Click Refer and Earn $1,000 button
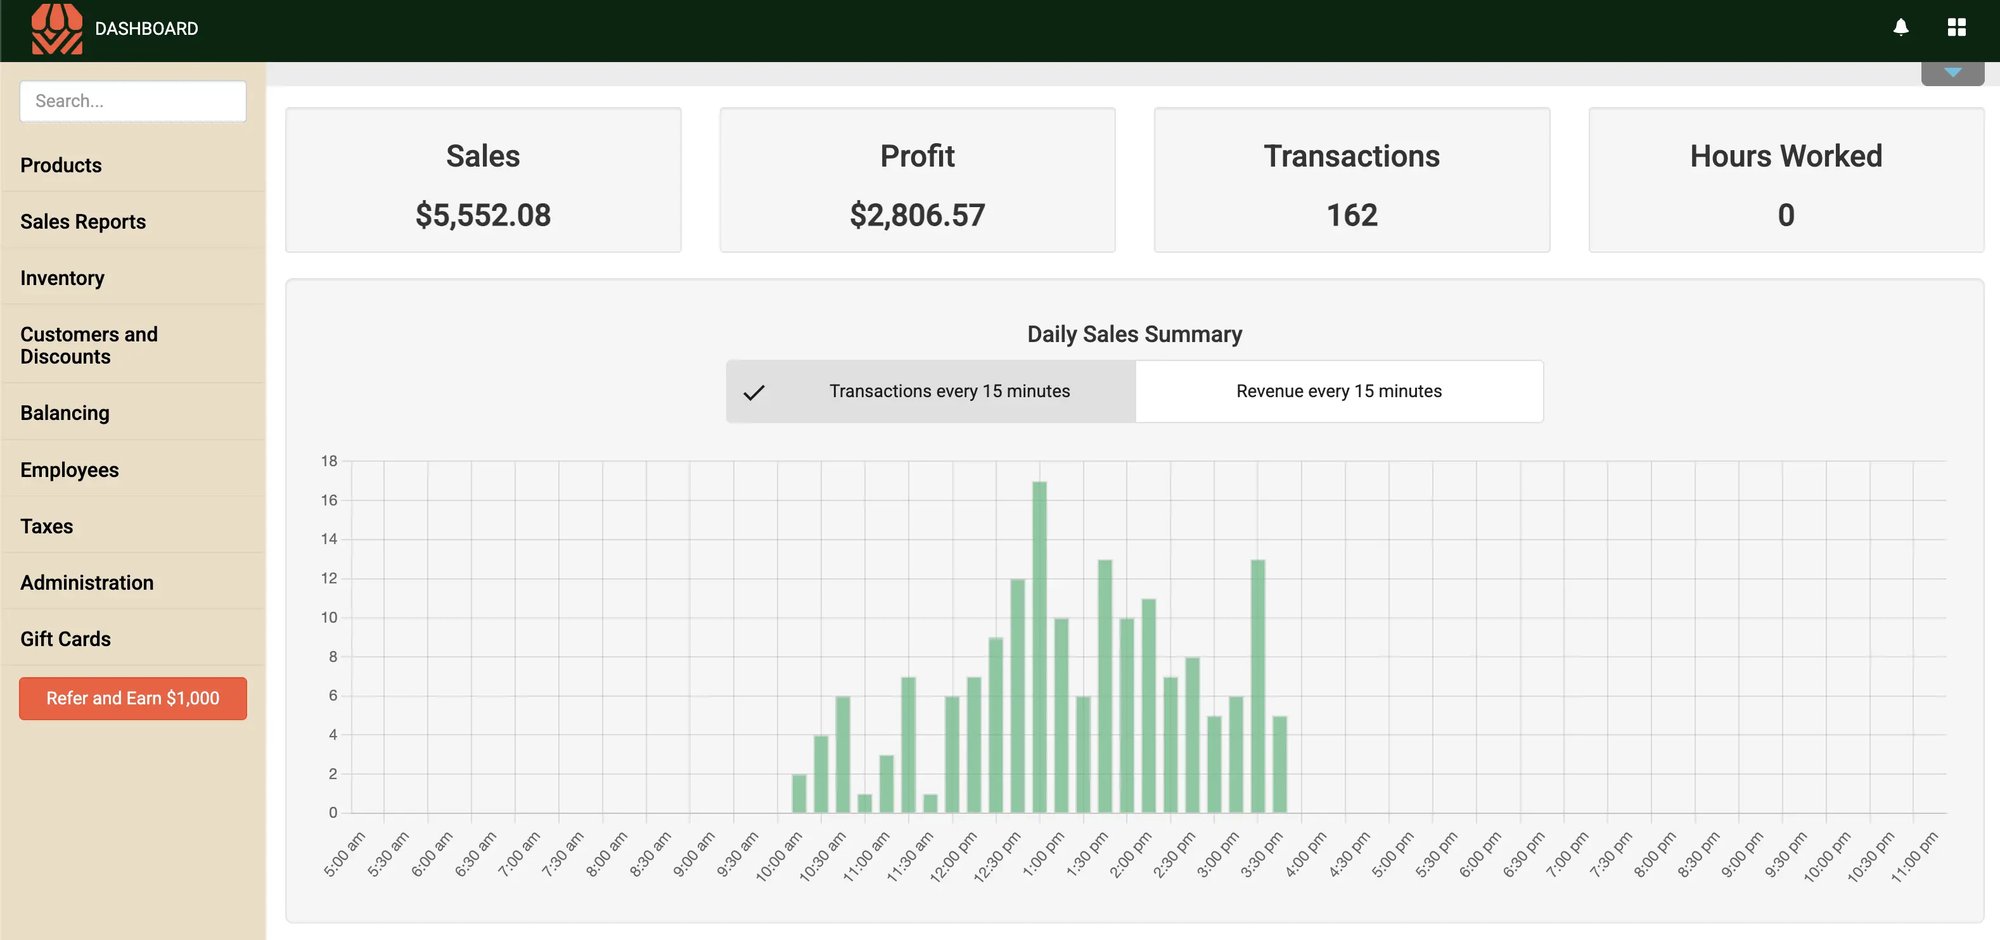 coord(133,698)
